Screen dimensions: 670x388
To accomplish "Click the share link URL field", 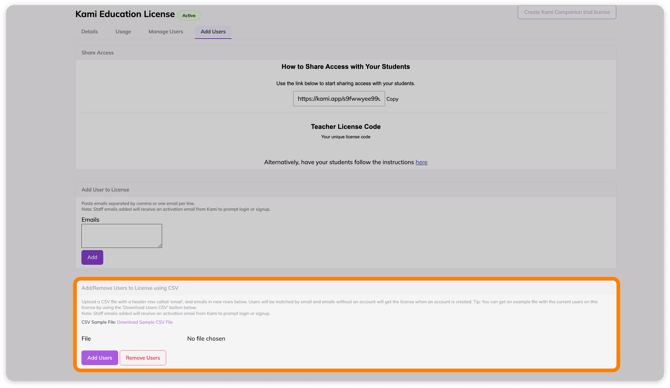I will (x=338, y=99).
